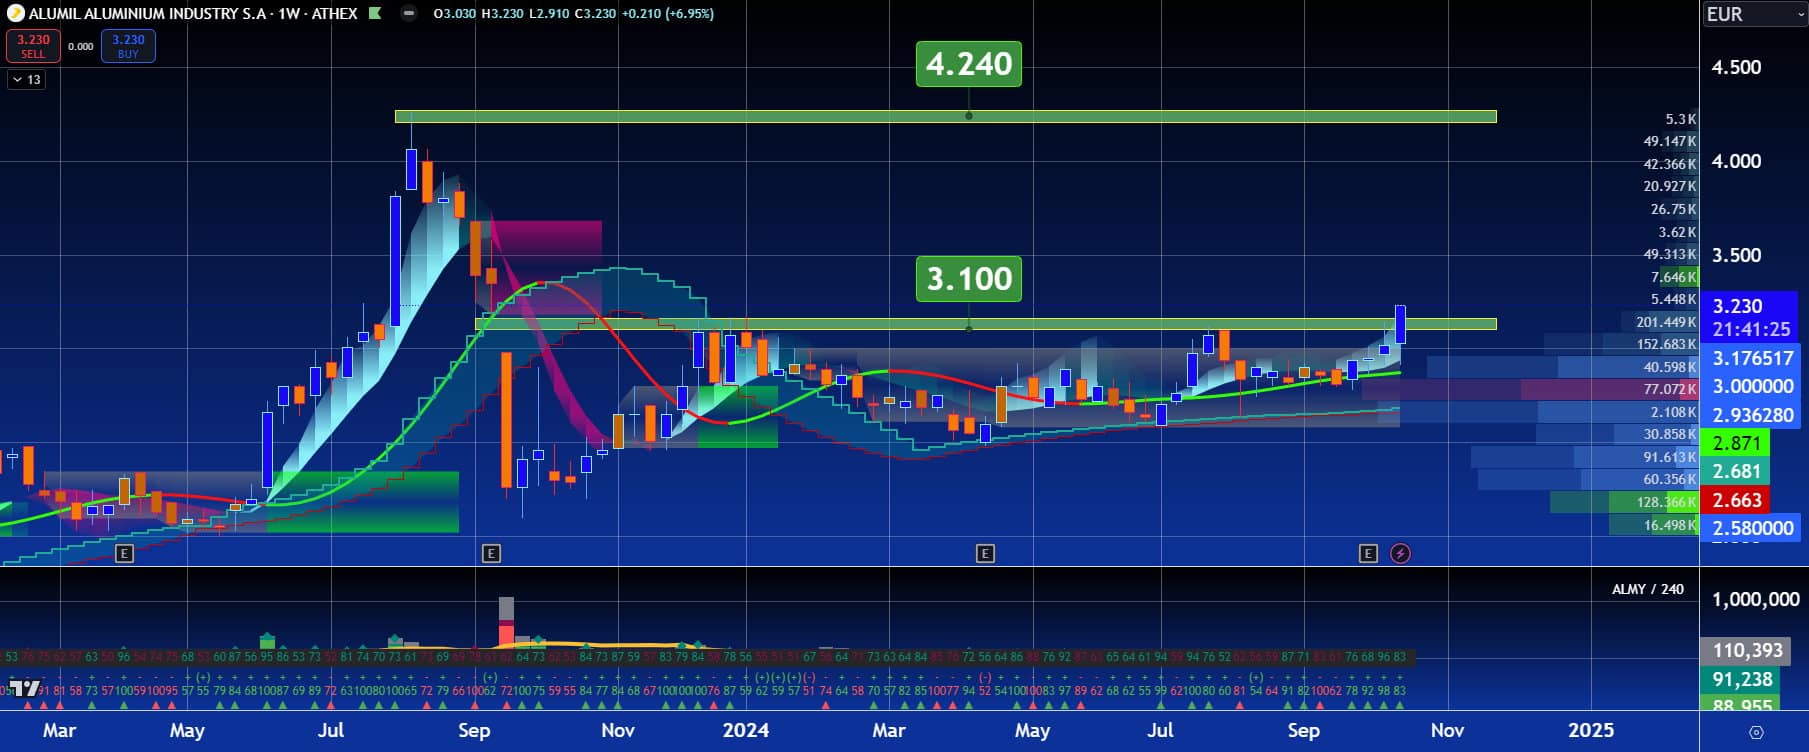Click the L2.910 low value in header
This screenshot has height=752, width=1809.
548,14
